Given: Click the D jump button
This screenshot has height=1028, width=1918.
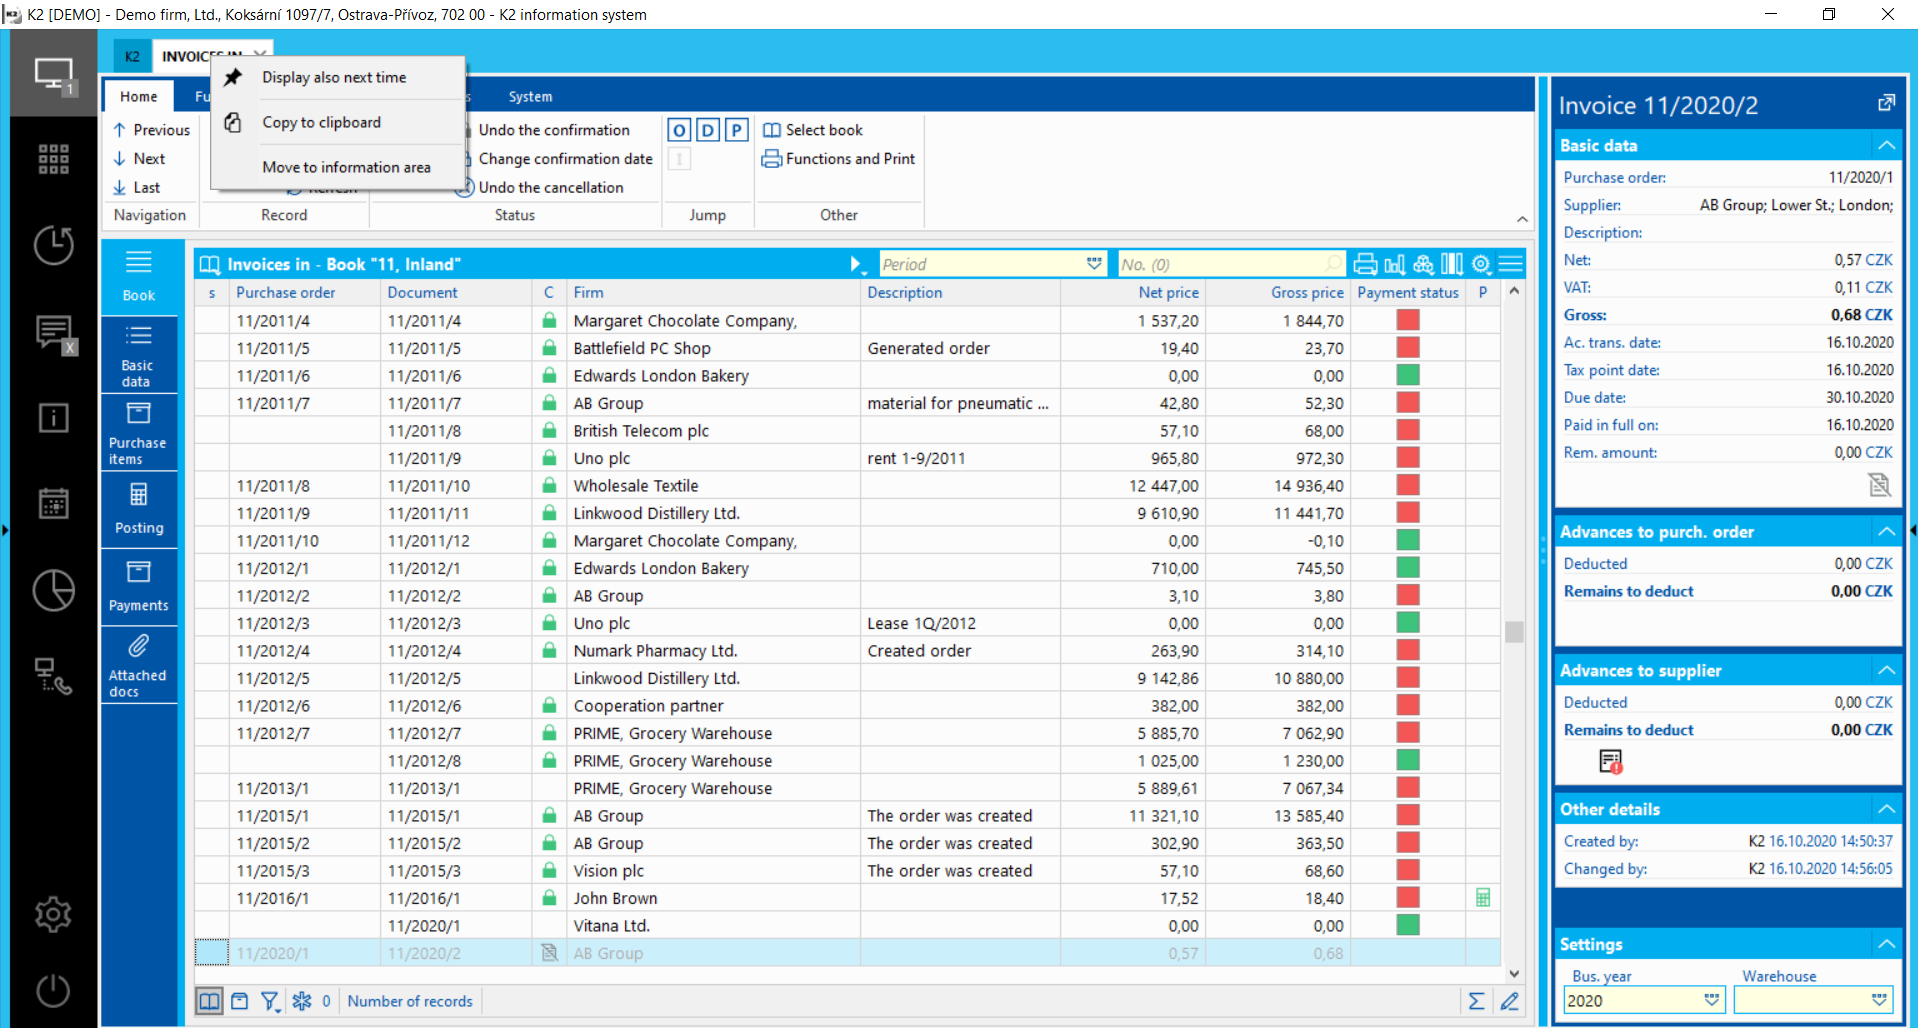Looking at the screenshot, I should tap(708, 130).
